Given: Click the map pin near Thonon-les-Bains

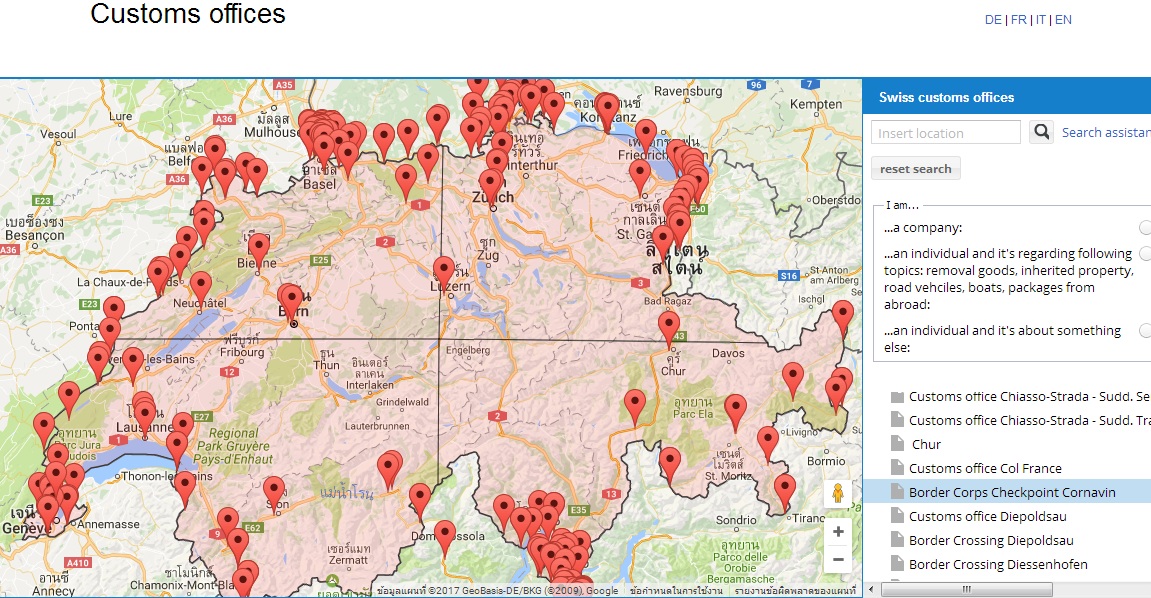Looking at the screenshot, I should [x=184, y=490].
